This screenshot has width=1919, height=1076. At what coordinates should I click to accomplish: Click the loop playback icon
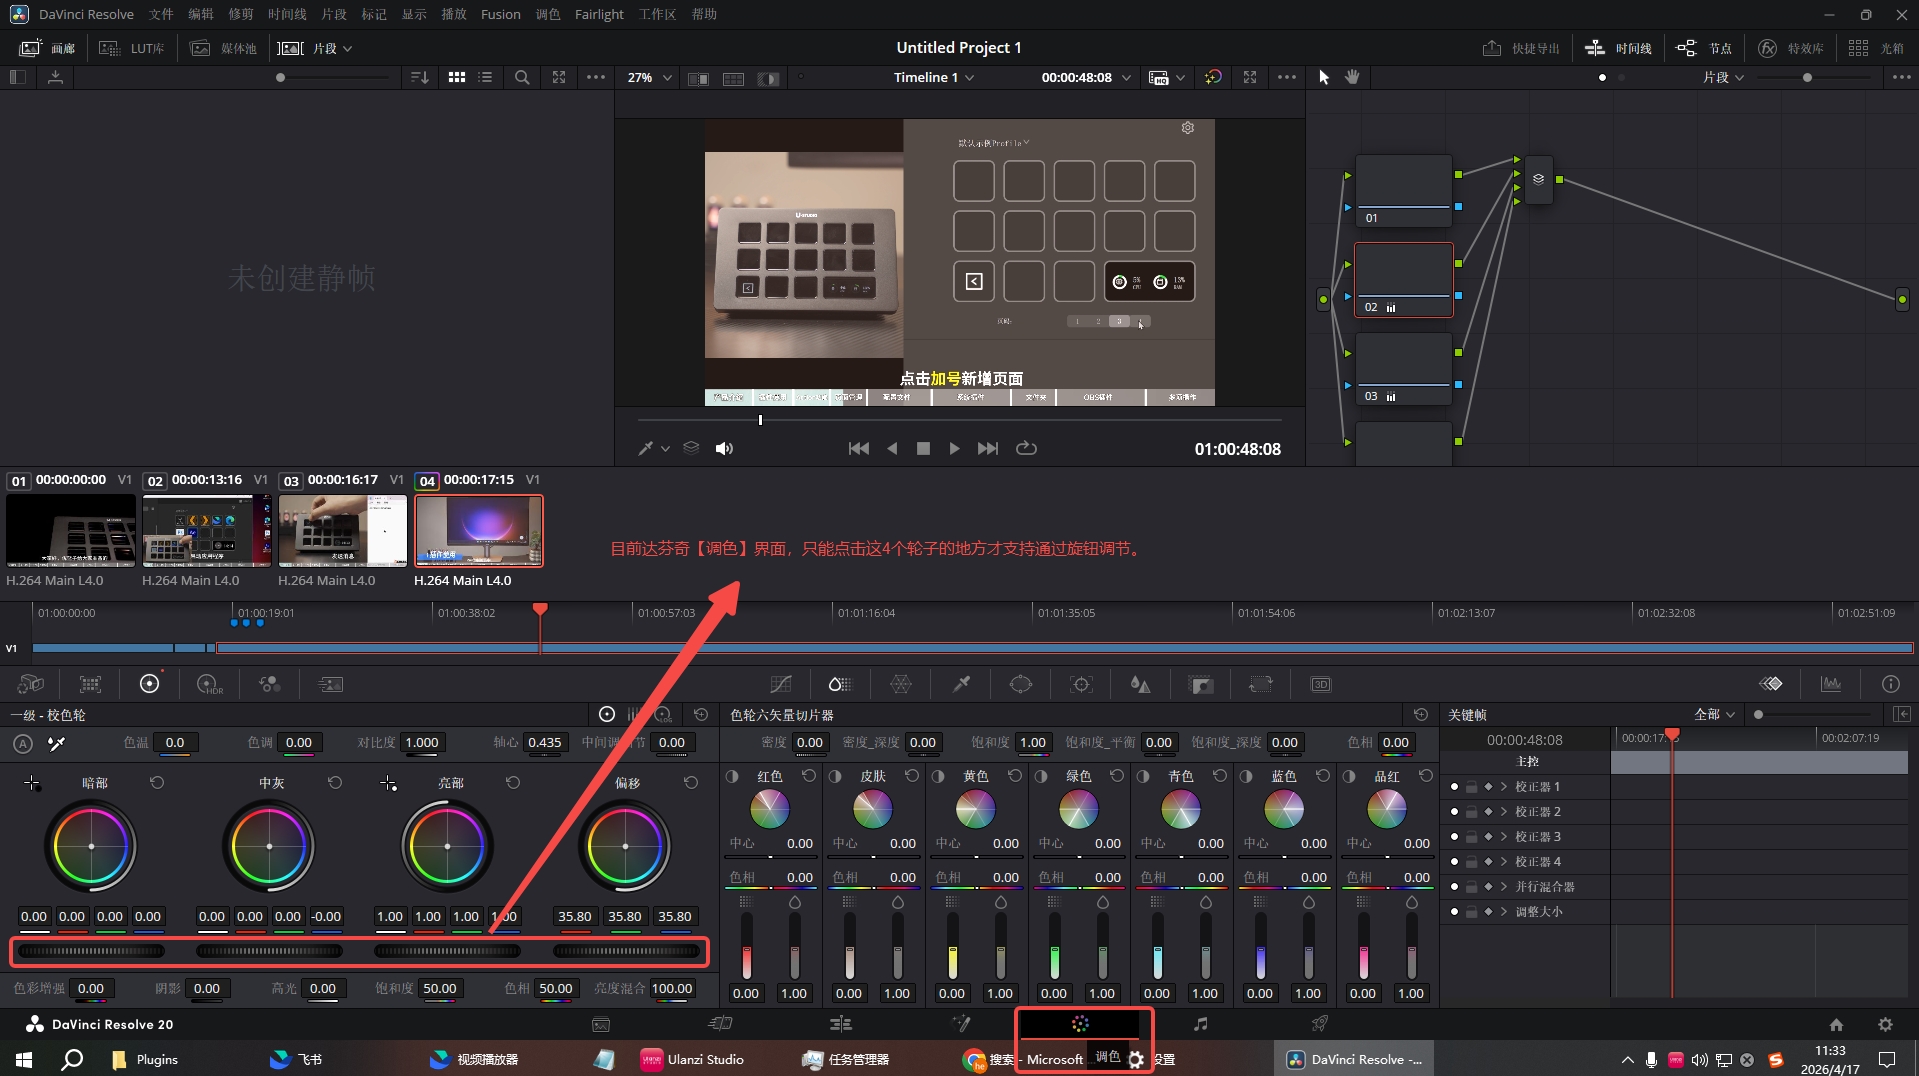1026,448
